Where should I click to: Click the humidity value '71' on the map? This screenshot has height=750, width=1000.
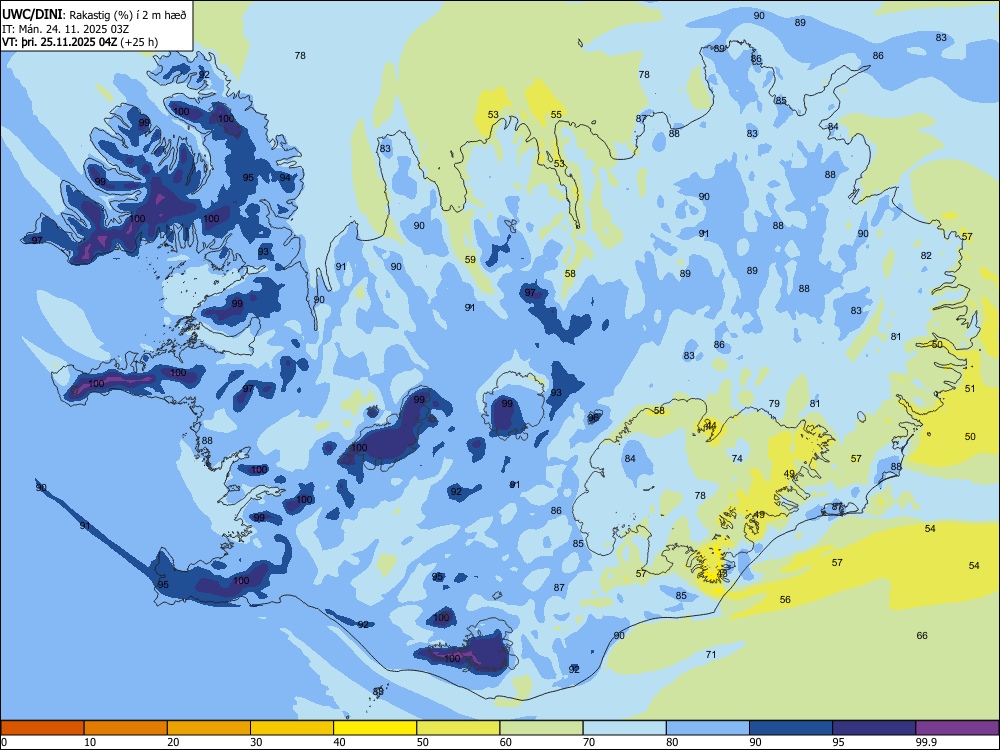pyautogui.click(x=710, y=654)
